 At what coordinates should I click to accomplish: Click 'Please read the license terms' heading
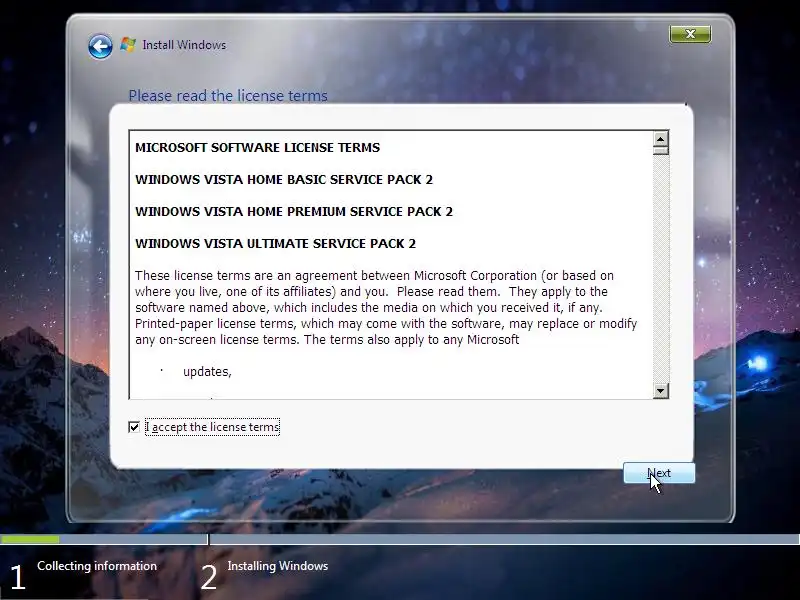228,95
